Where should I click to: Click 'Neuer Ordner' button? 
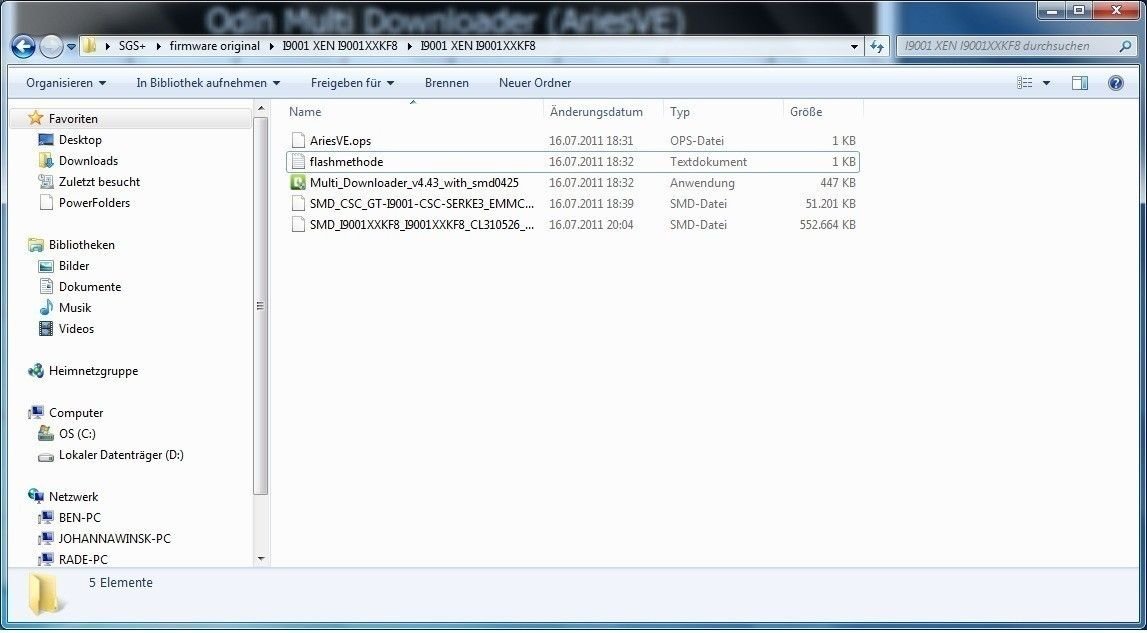pos(535,83)
